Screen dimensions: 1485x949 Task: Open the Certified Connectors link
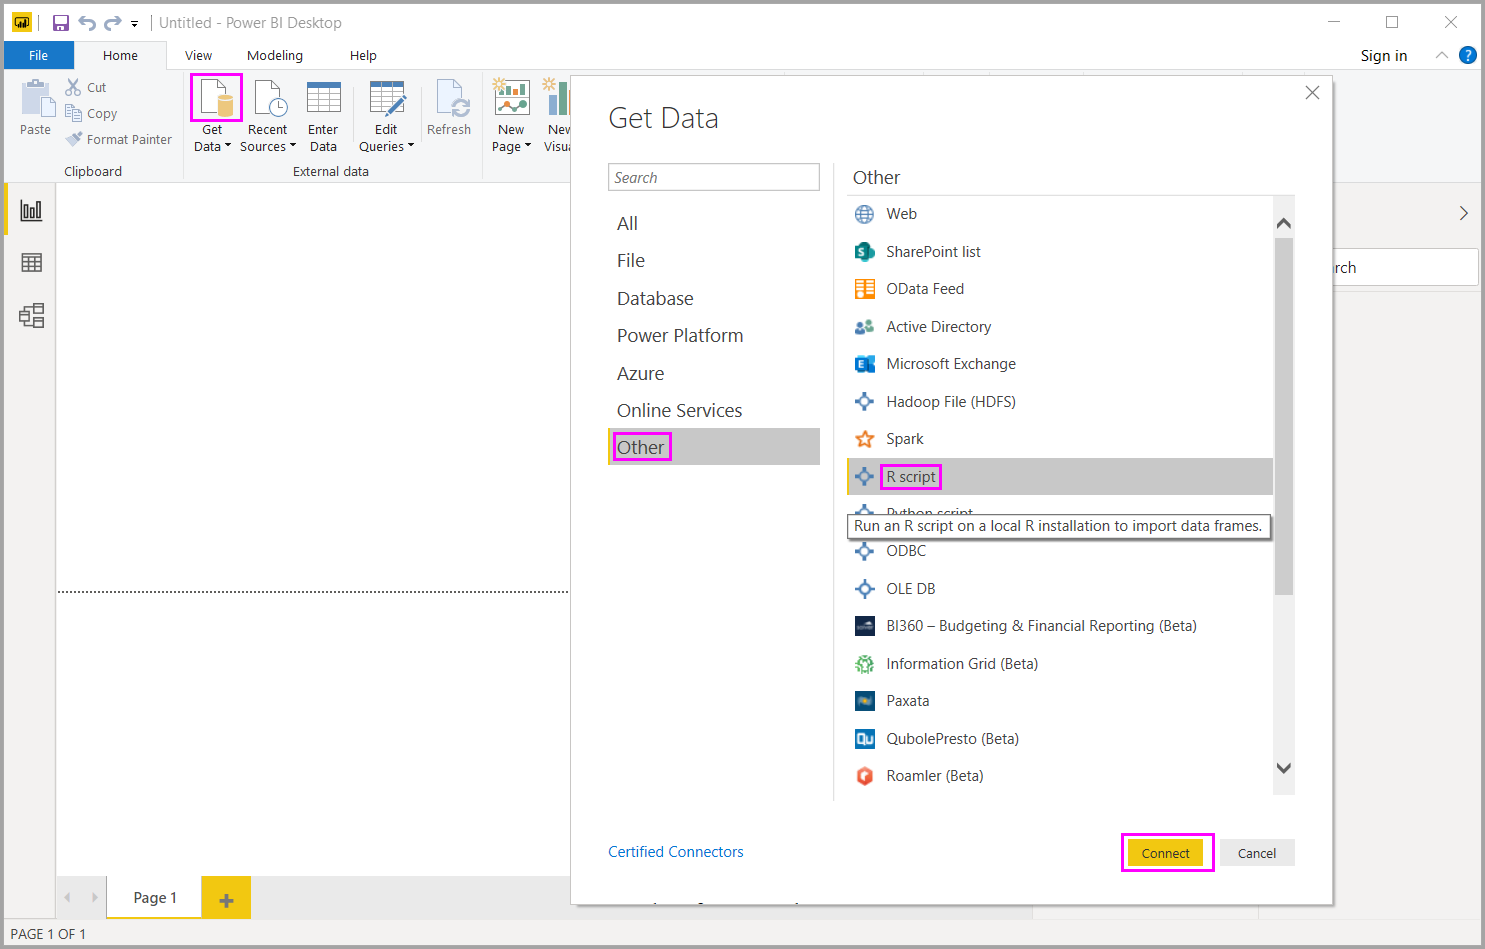point(676,852)
